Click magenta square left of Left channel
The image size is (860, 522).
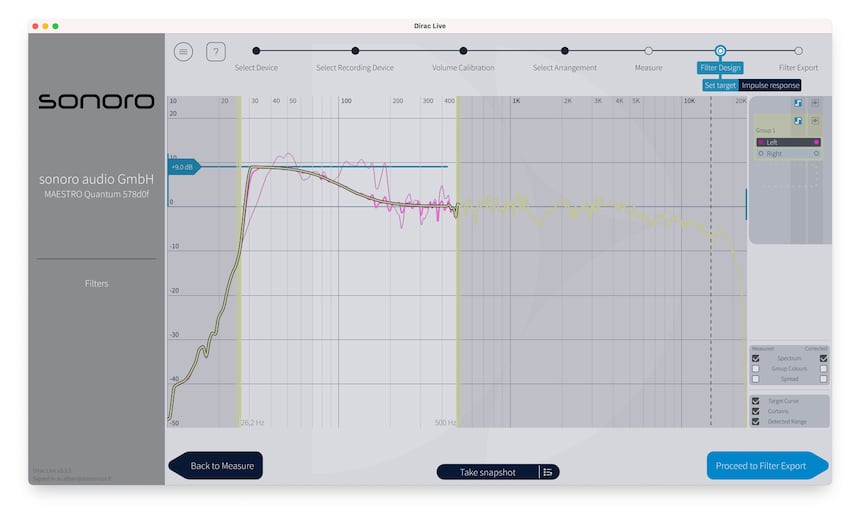(761, 143)
